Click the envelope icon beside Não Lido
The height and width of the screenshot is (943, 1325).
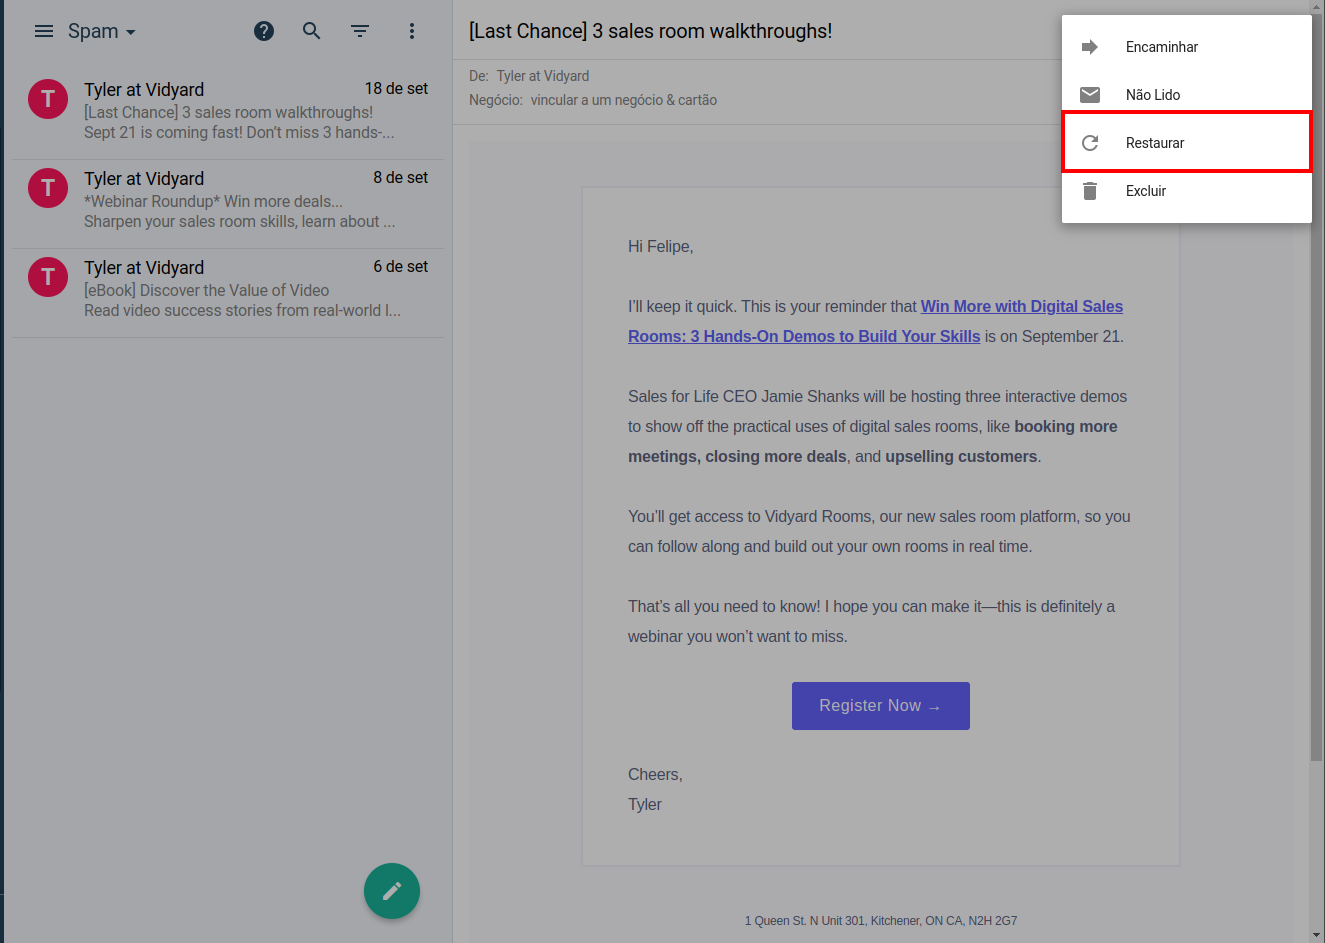1090,95
